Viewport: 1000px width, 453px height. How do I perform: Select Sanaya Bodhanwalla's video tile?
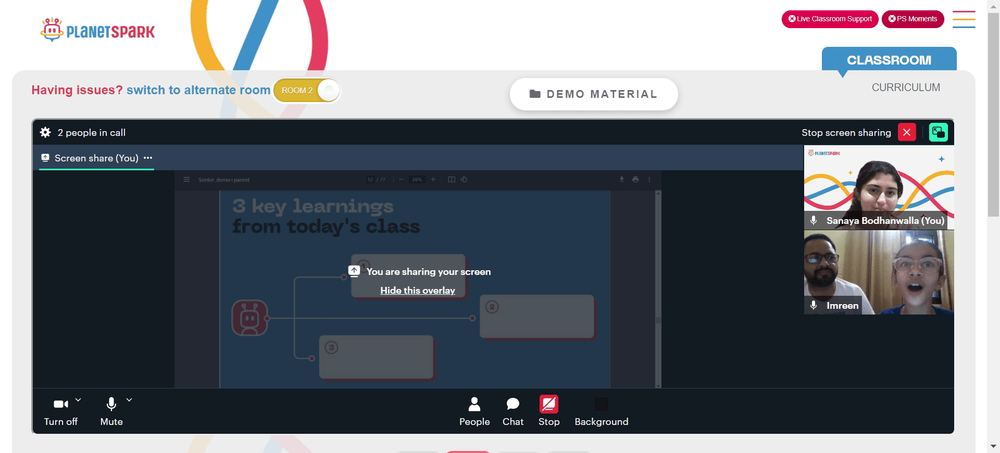[879, 188]
